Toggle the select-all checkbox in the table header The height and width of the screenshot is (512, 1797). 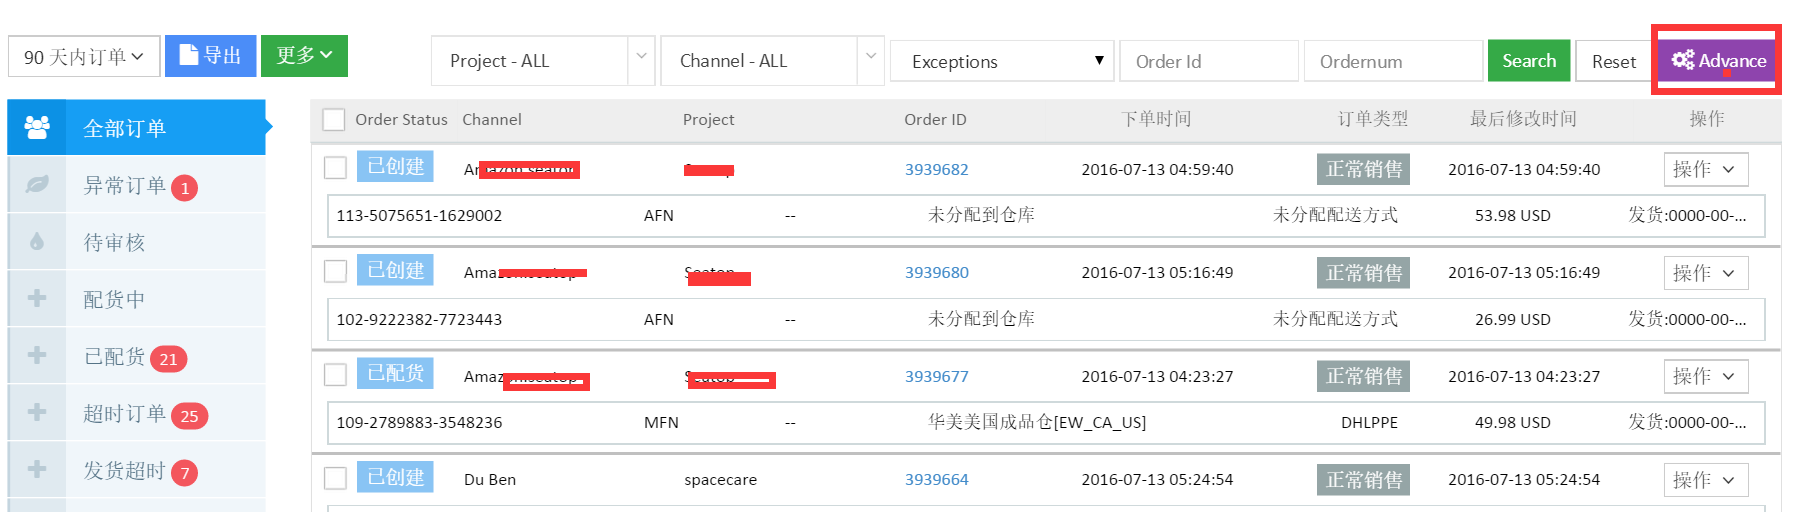point(334,120)
